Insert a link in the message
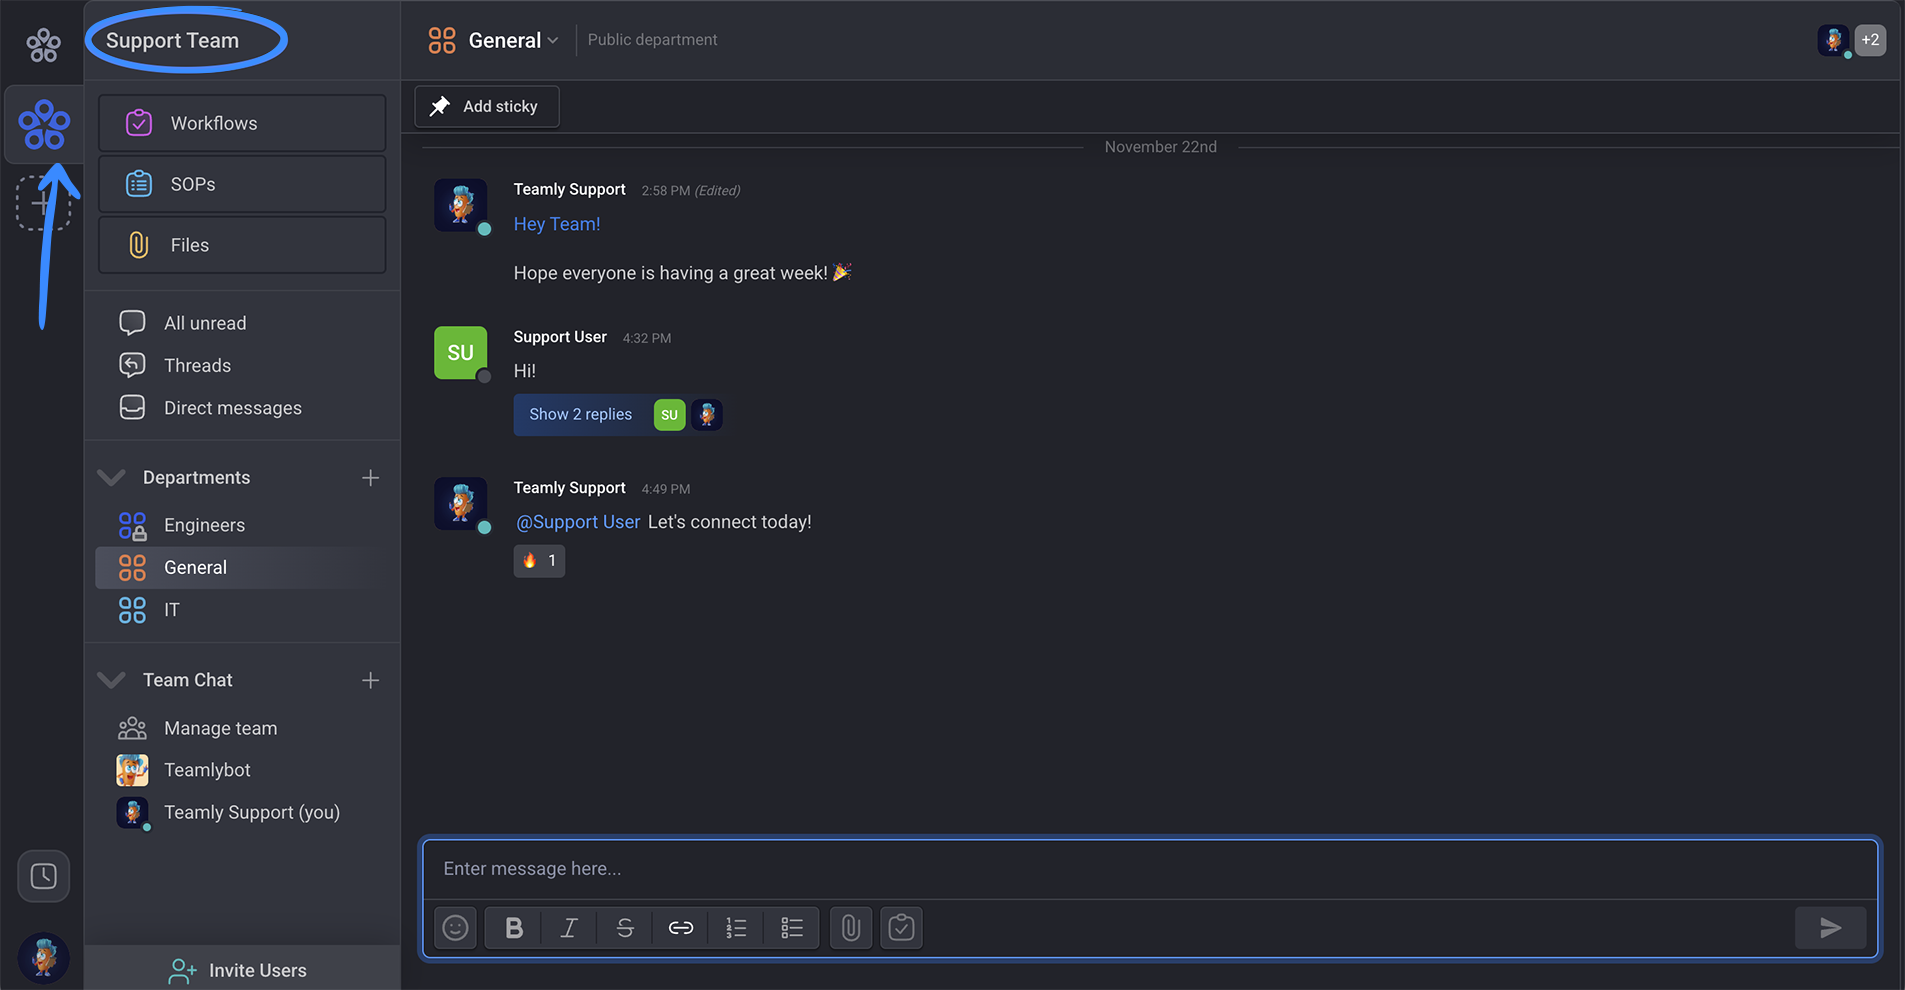 coord(681,928)
